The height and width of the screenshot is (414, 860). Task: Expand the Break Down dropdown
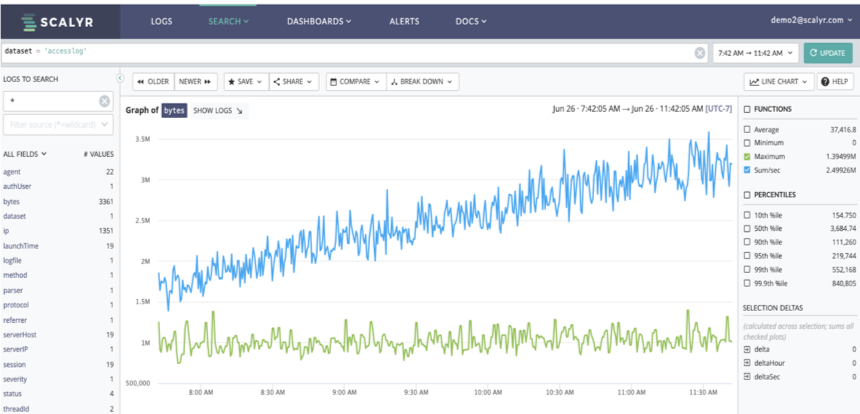[x=423, y=82]
